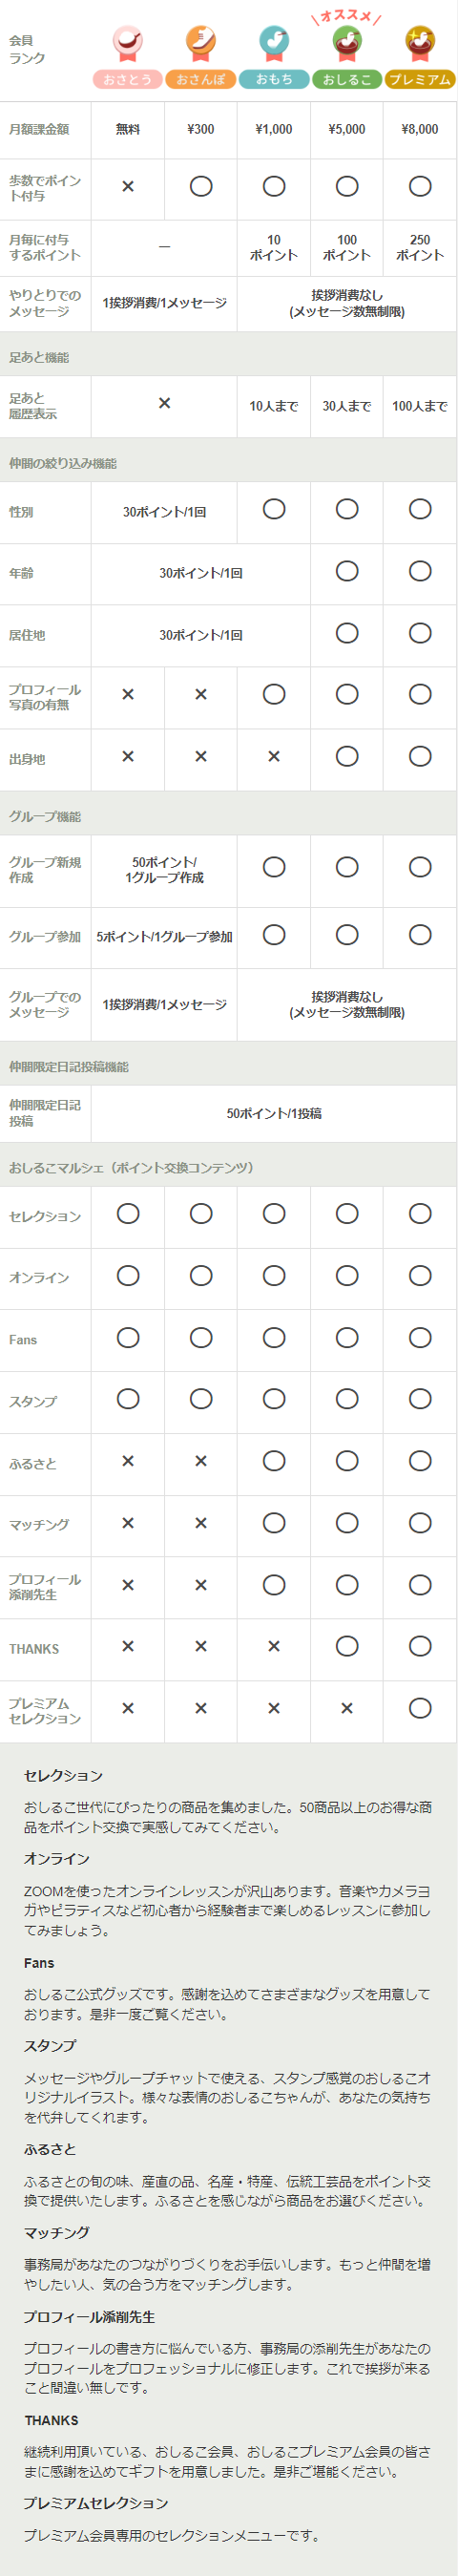Click the おさとう rank bird icon
The image size is (458, 2576).
point(128,42)
